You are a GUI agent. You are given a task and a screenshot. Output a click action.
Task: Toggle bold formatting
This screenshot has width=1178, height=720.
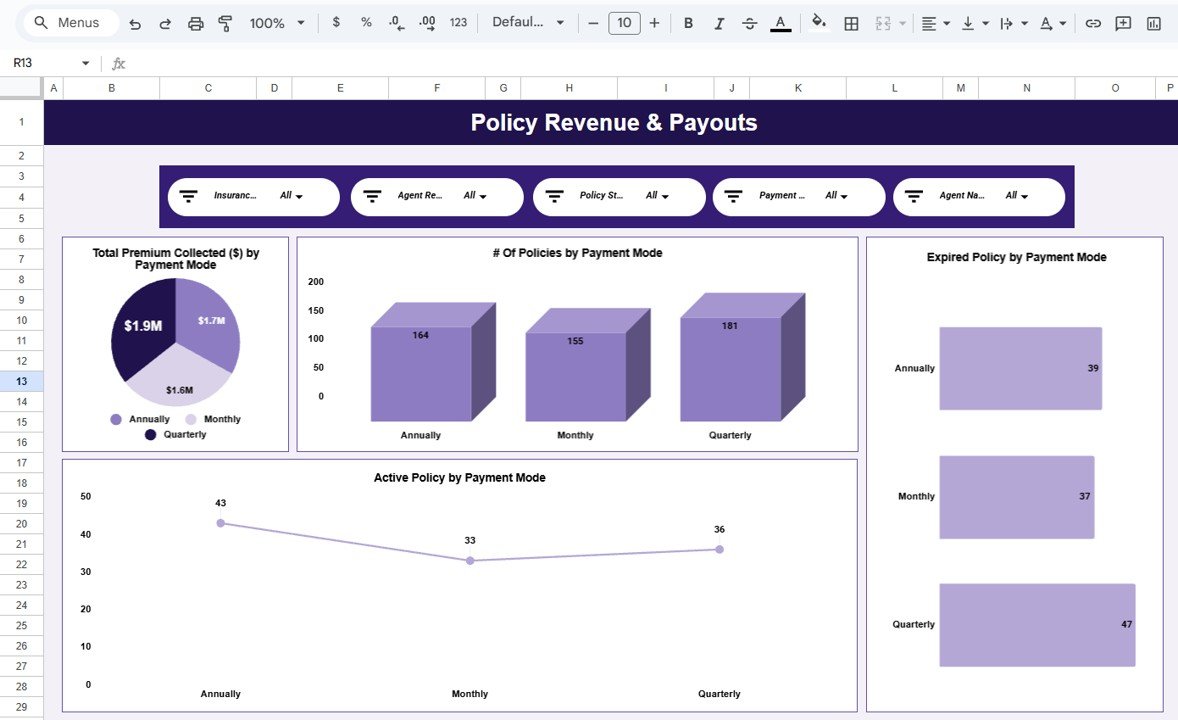click(x=689, y=22)
